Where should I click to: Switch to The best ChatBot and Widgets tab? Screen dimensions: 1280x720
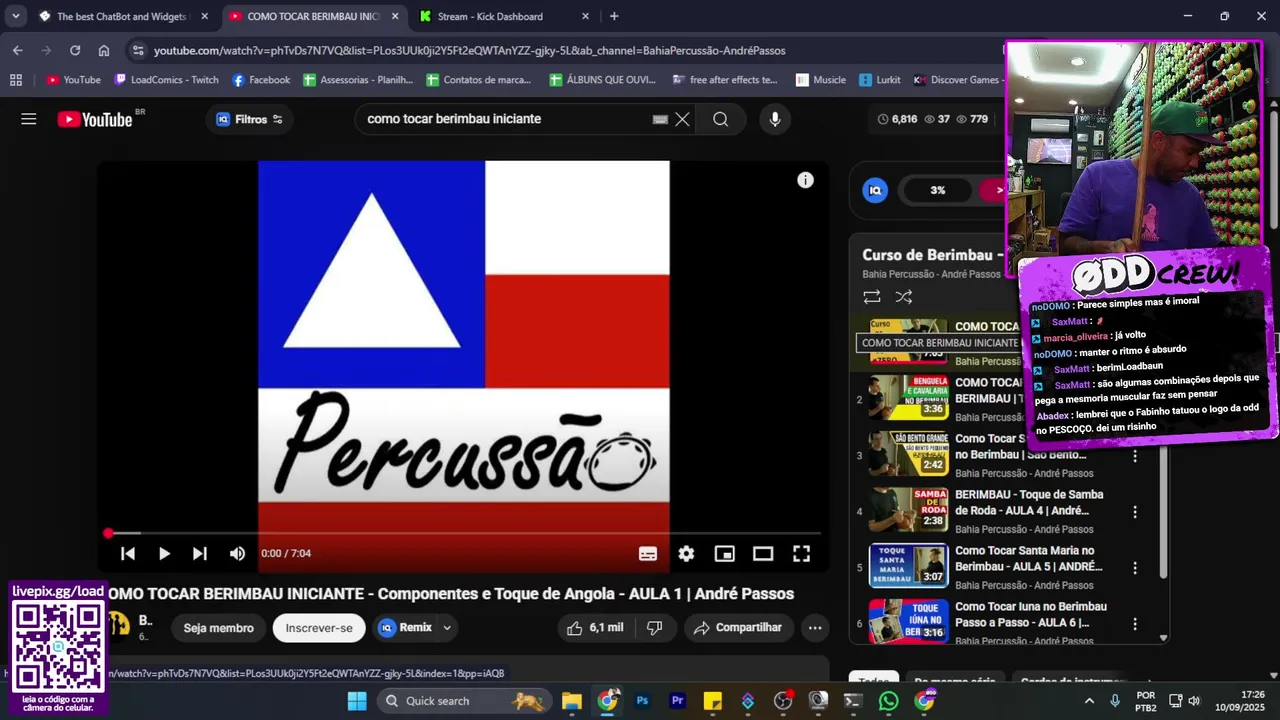point(124,16)
